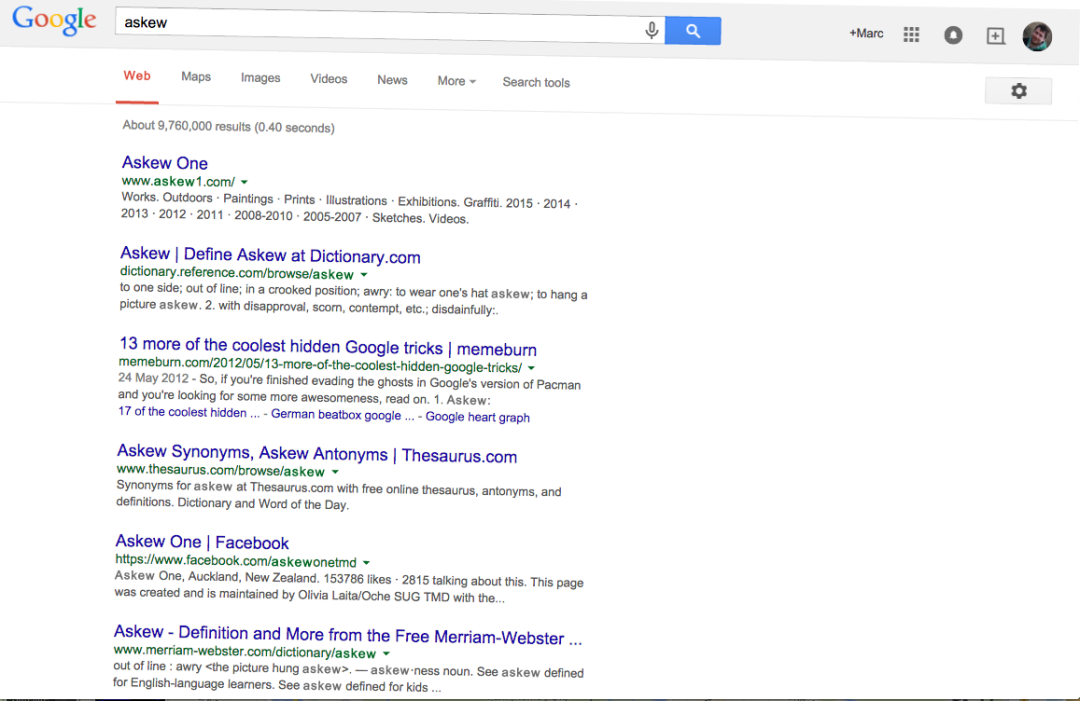Screen dimensions: 1080x701
Task: Open '17 of the coolest hidden' sitelink
Action: tap(189, 412)
